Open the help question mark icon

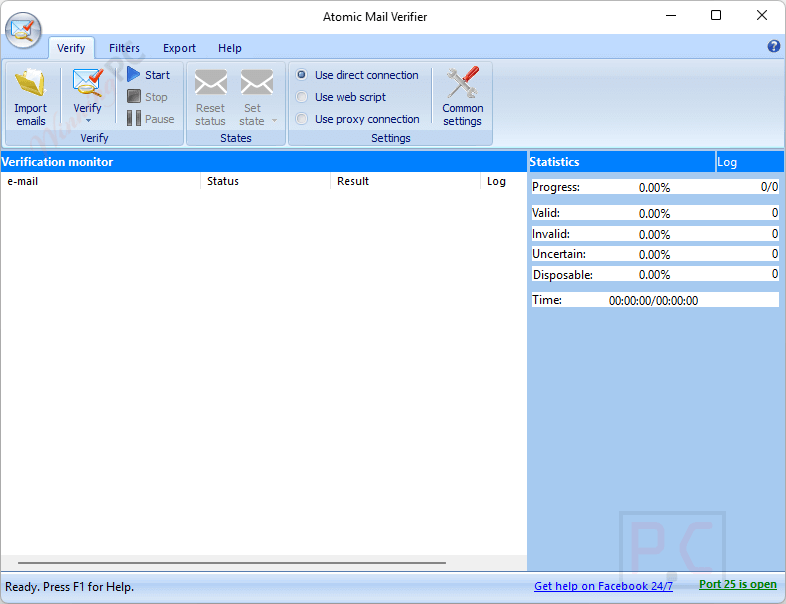(773, 47)
